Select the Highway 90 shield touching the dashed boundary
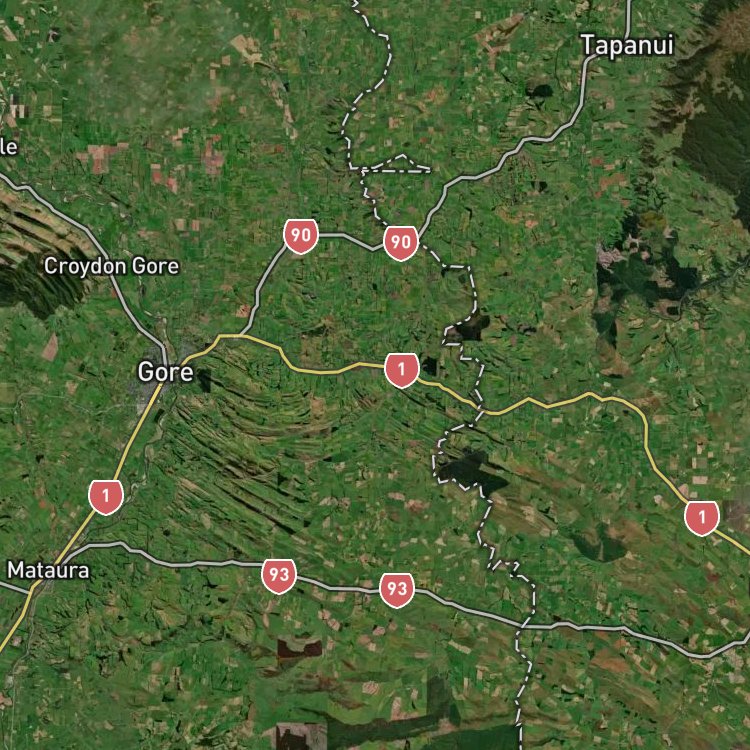This screenshot has width=750, height=750. (401, 243)
